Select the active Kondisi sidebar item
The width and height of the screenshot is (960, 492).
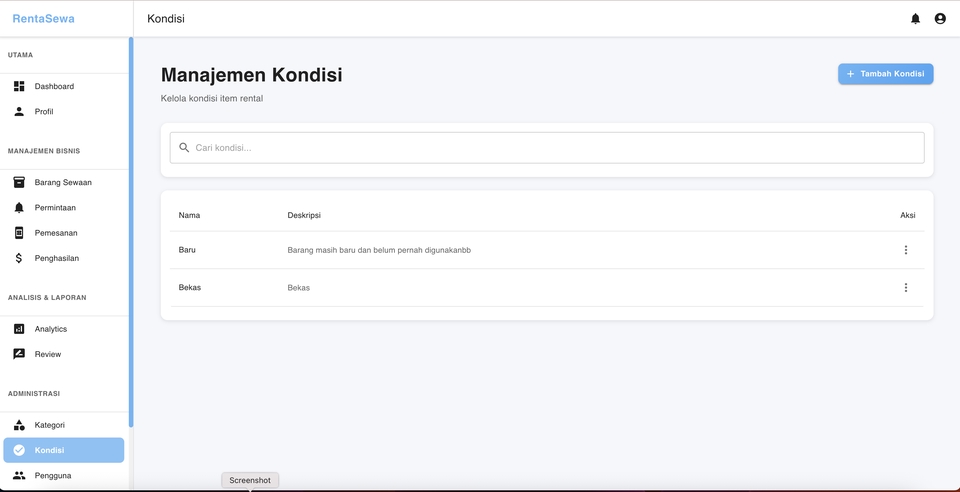(x=64, y=450)
